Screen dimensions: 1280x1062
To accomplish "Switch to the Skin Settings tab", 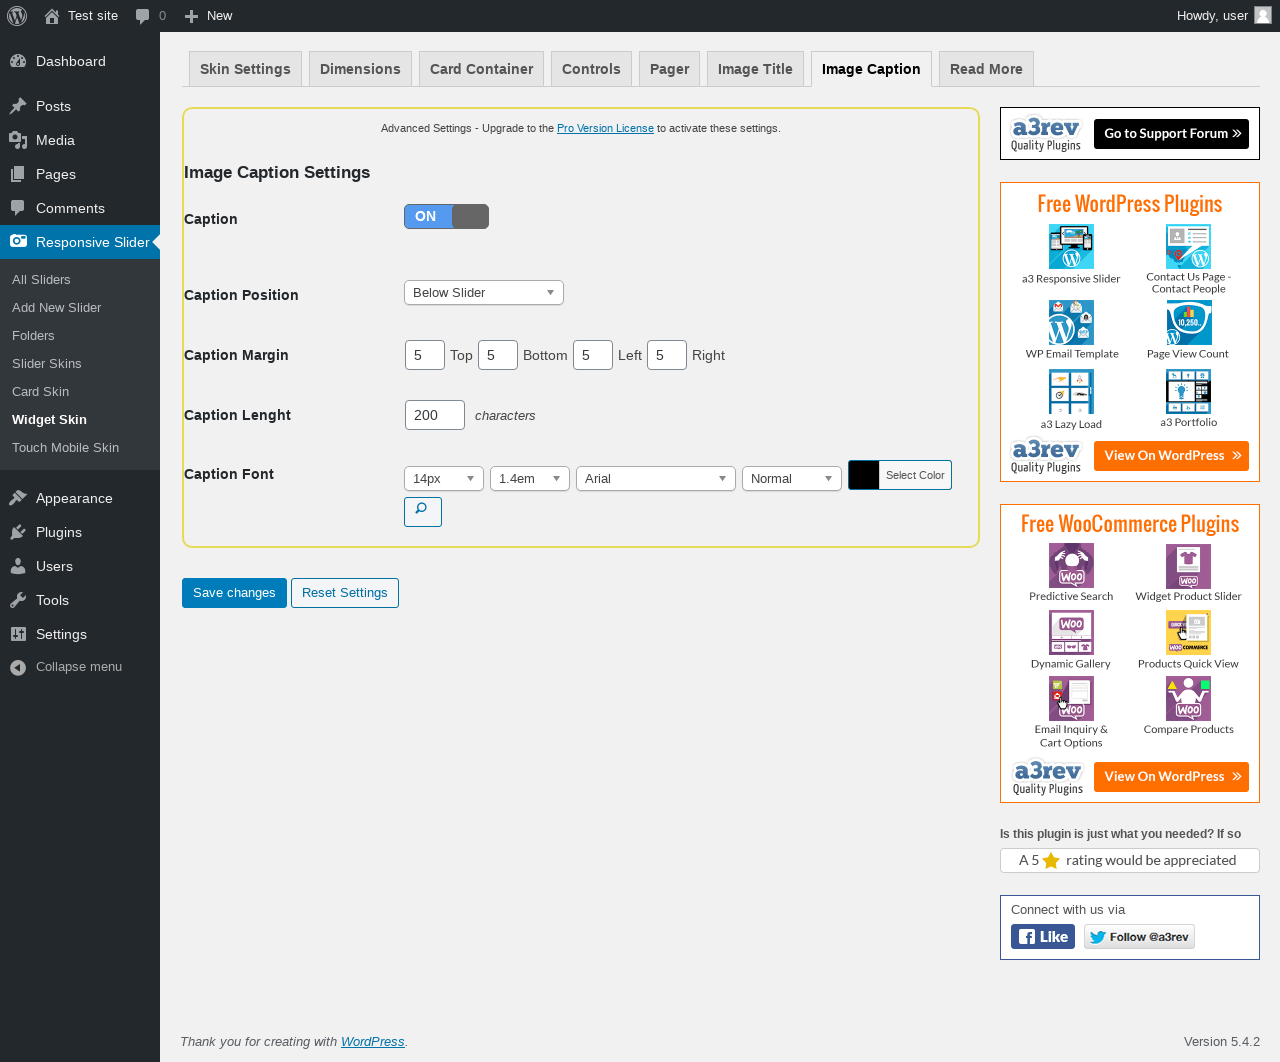I will [245, 69].
